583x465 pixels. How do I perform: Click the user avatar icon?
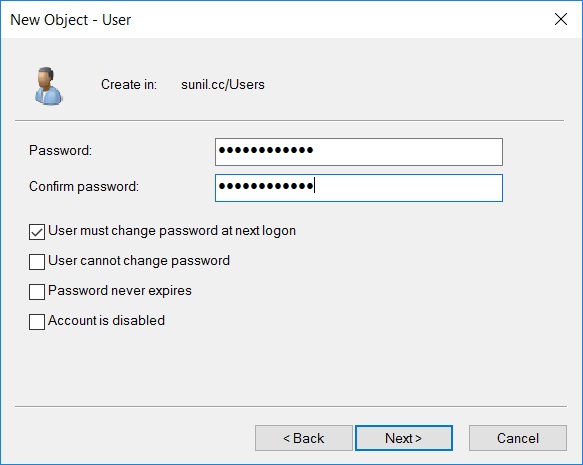(x=48, y=86)
